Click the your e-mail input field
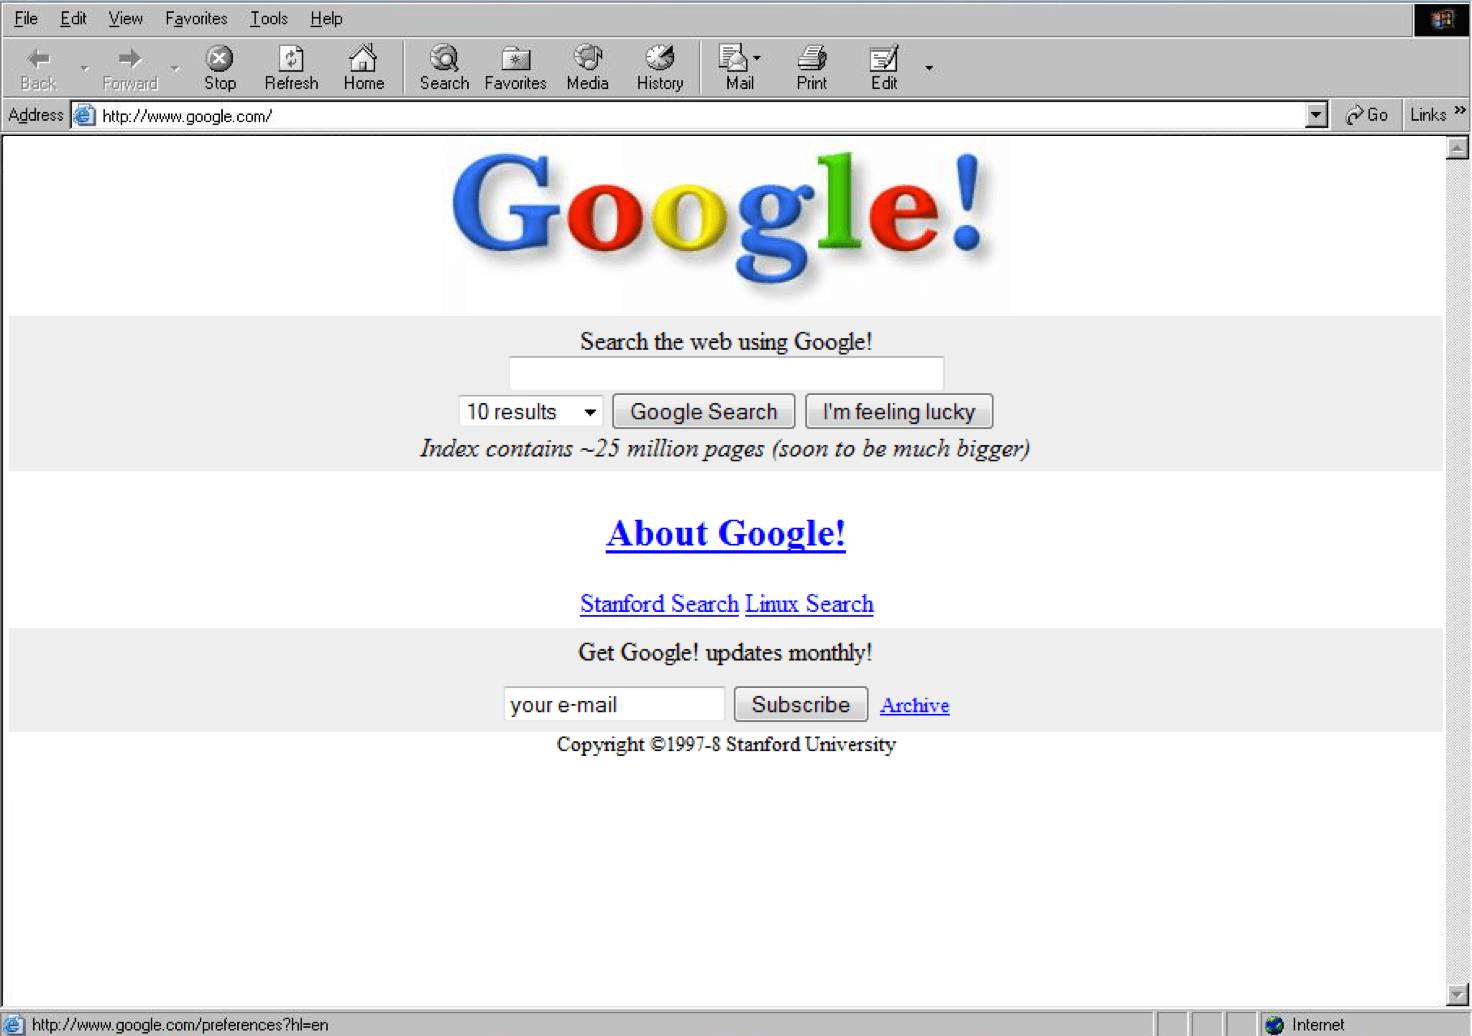The image size is (1472, 1036). 614,704
